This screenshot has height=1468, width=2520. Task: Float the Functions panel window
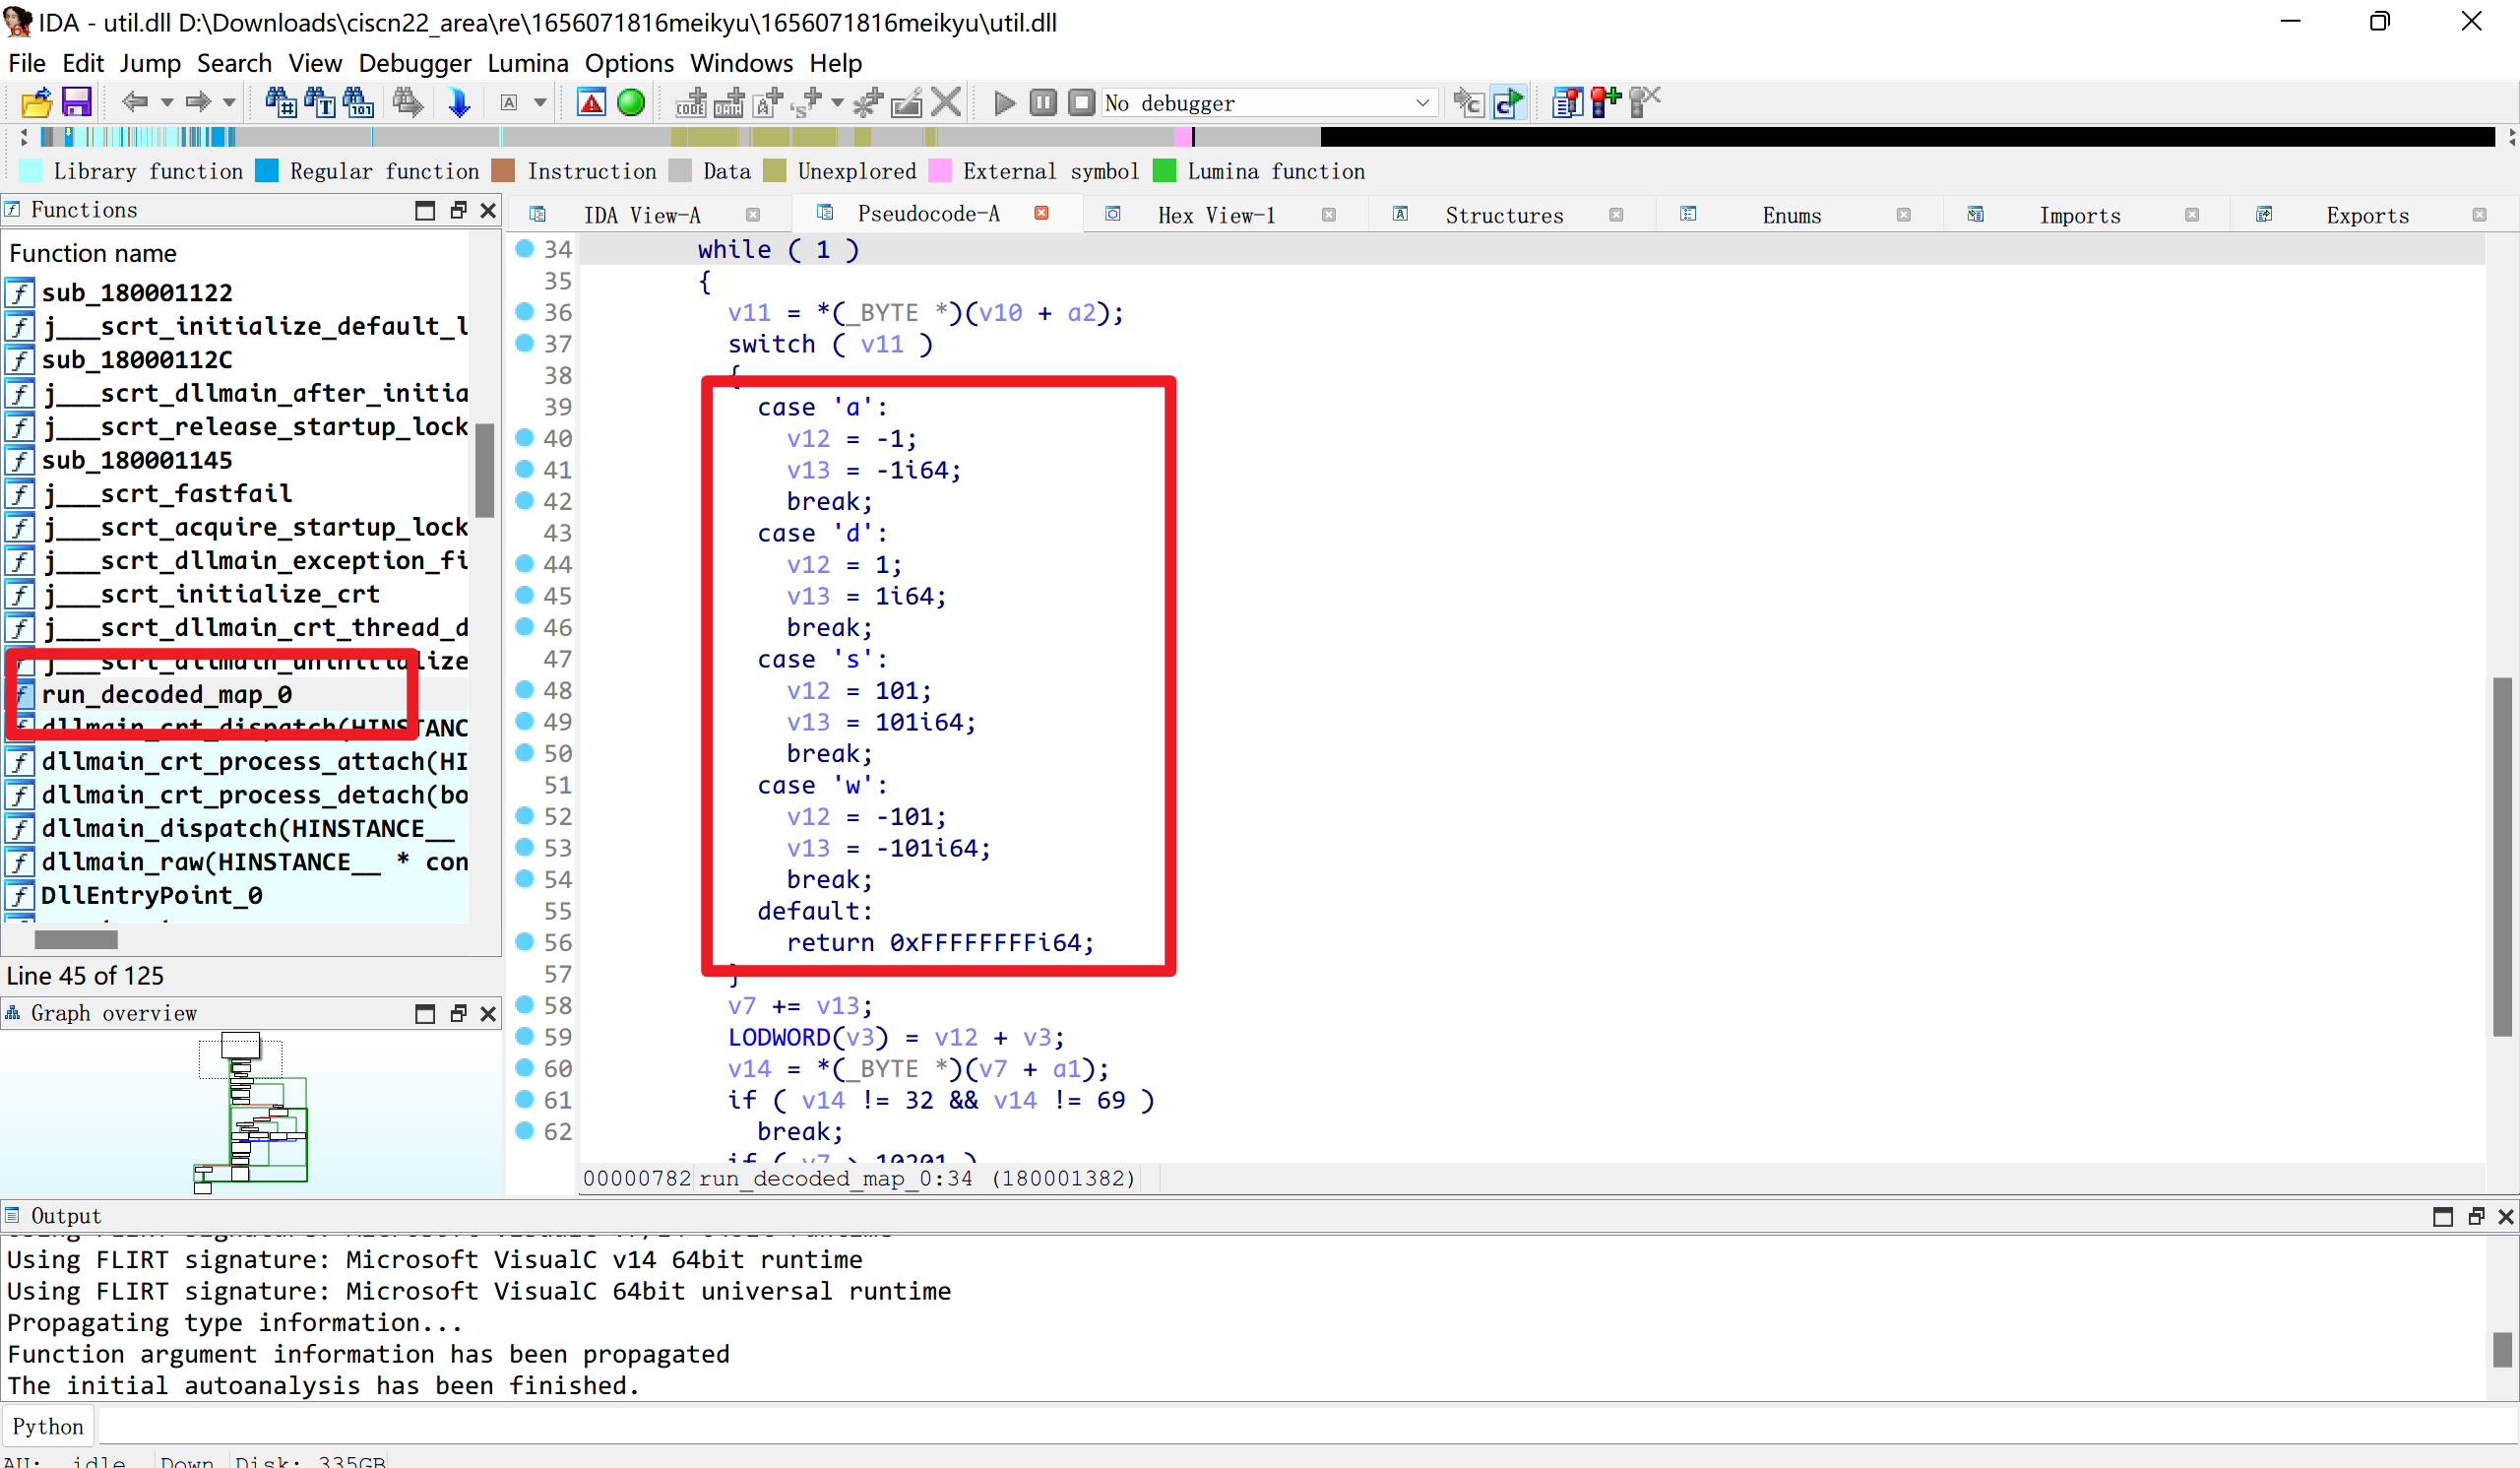[x=458, y=210]
